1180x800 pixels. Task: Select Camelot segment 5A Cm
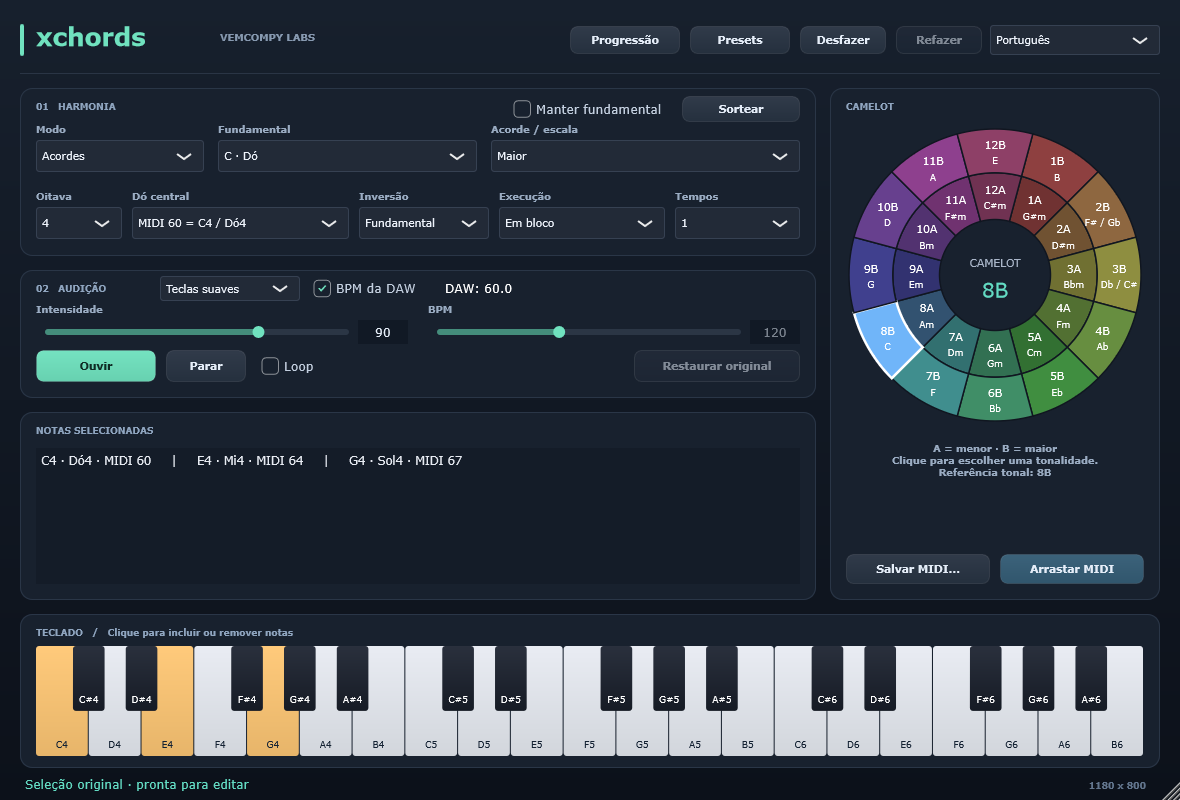[x=1034, y=345]
